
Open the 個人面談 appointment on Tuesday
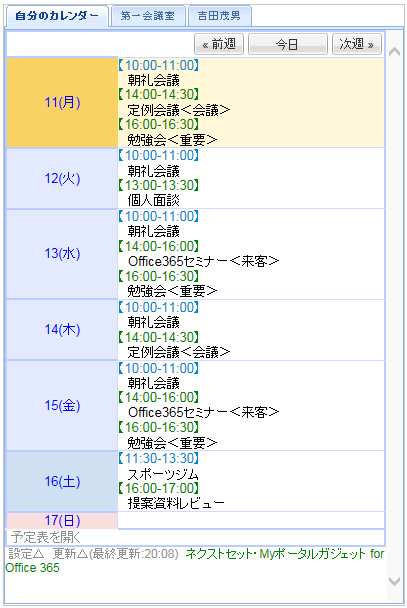point(153,200)
